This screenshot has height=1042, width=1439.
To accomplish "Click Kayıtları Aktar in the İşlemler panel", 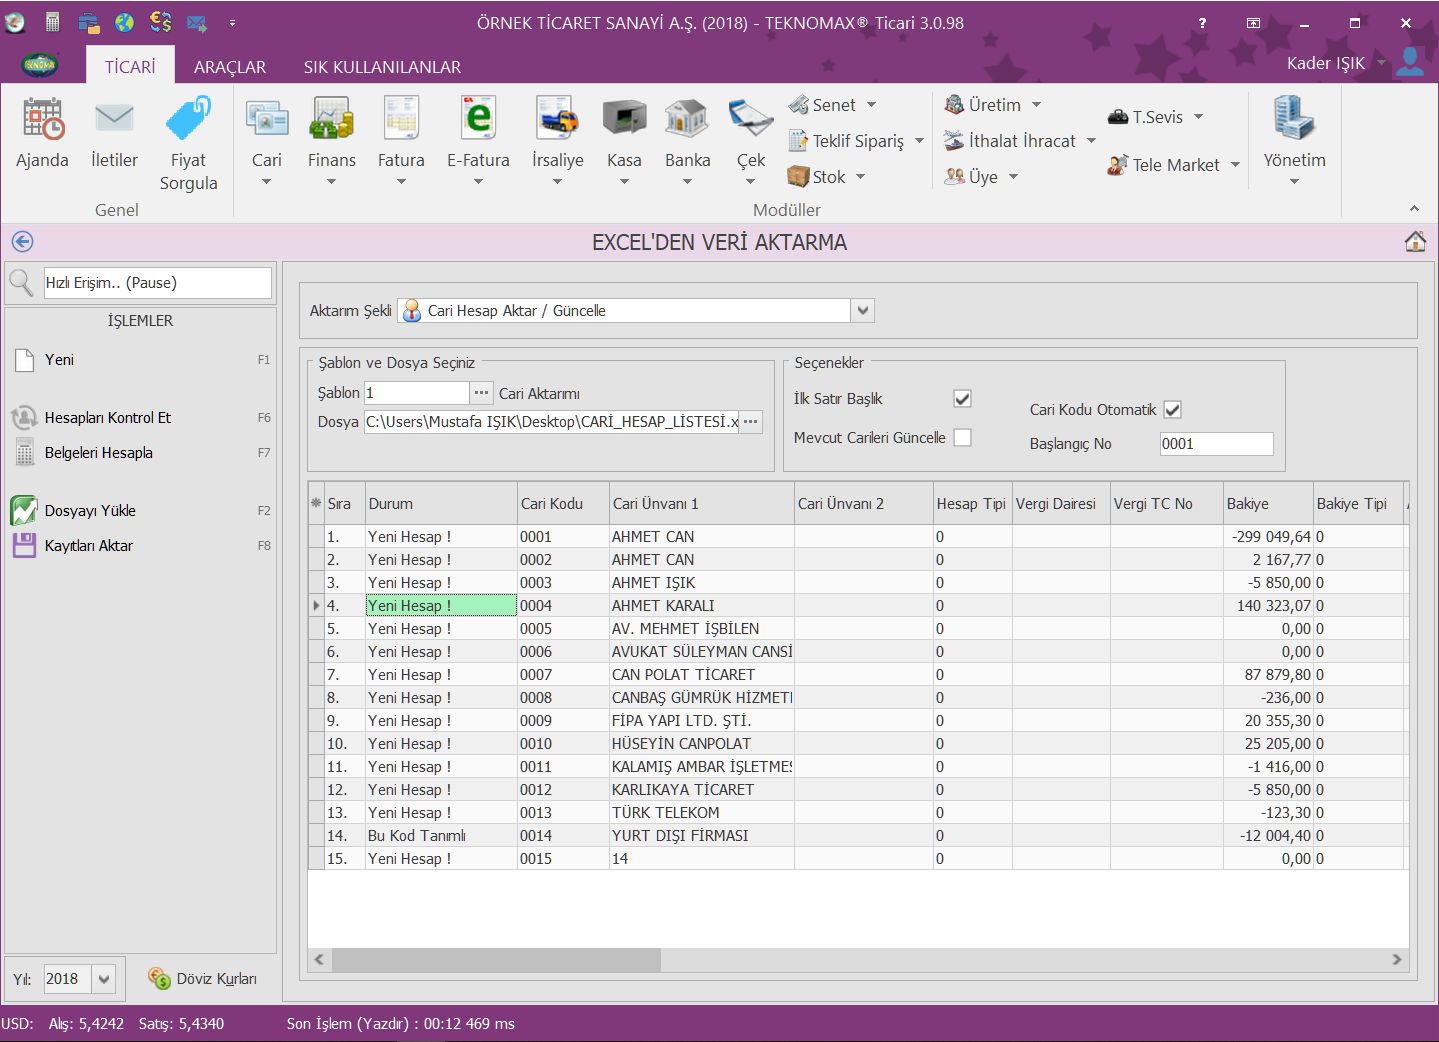I will (88, 546).
